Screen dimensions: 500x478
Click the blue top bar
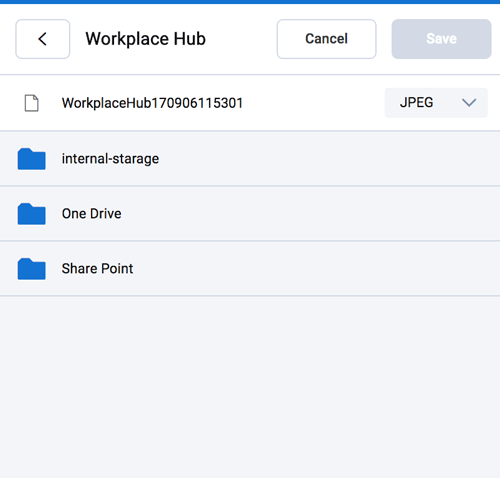point(250,2)
